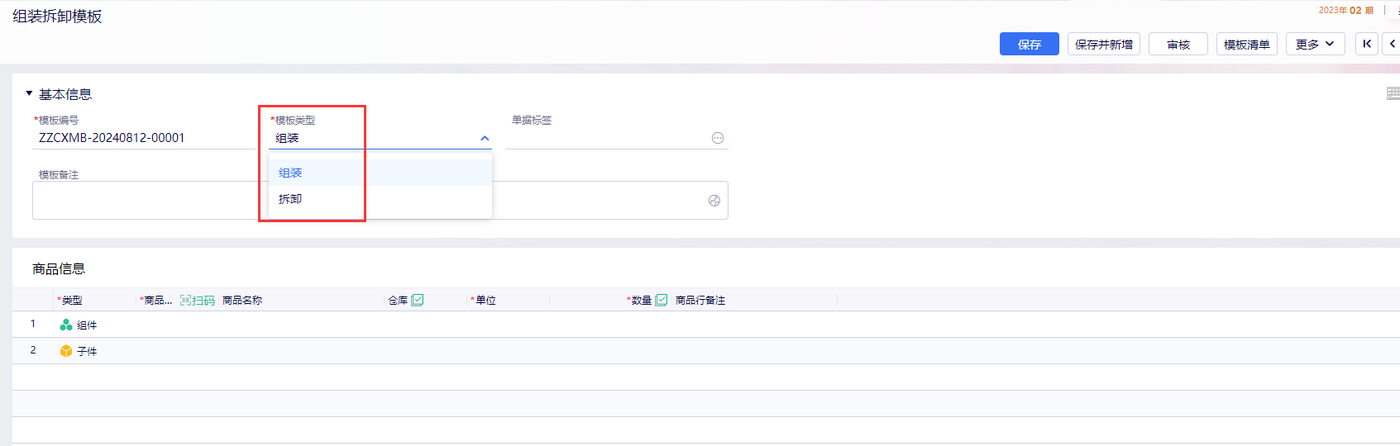Image resolution: width=1400 pixels, height=446 pixels.
Task: Click the 单位 column header
Action: coord(483,300)
